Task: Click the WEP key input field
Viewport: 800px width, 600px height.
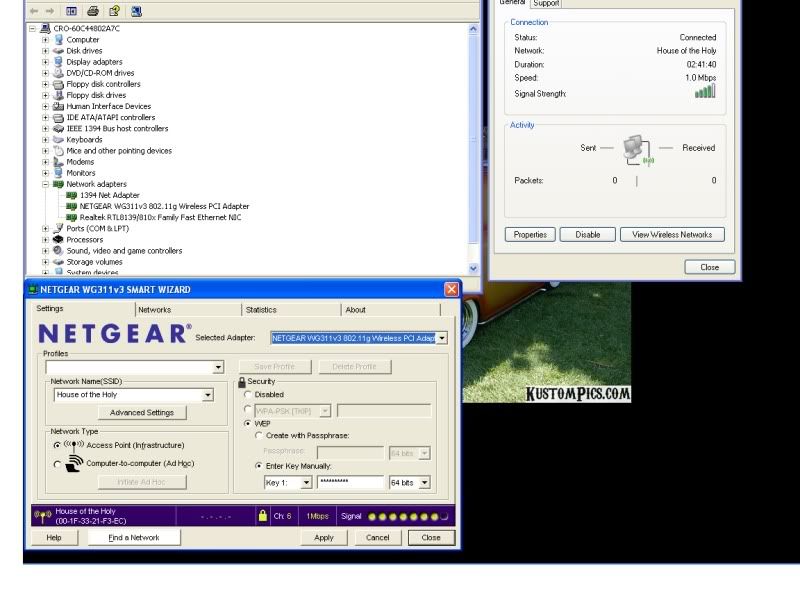Action: [350, 483]
